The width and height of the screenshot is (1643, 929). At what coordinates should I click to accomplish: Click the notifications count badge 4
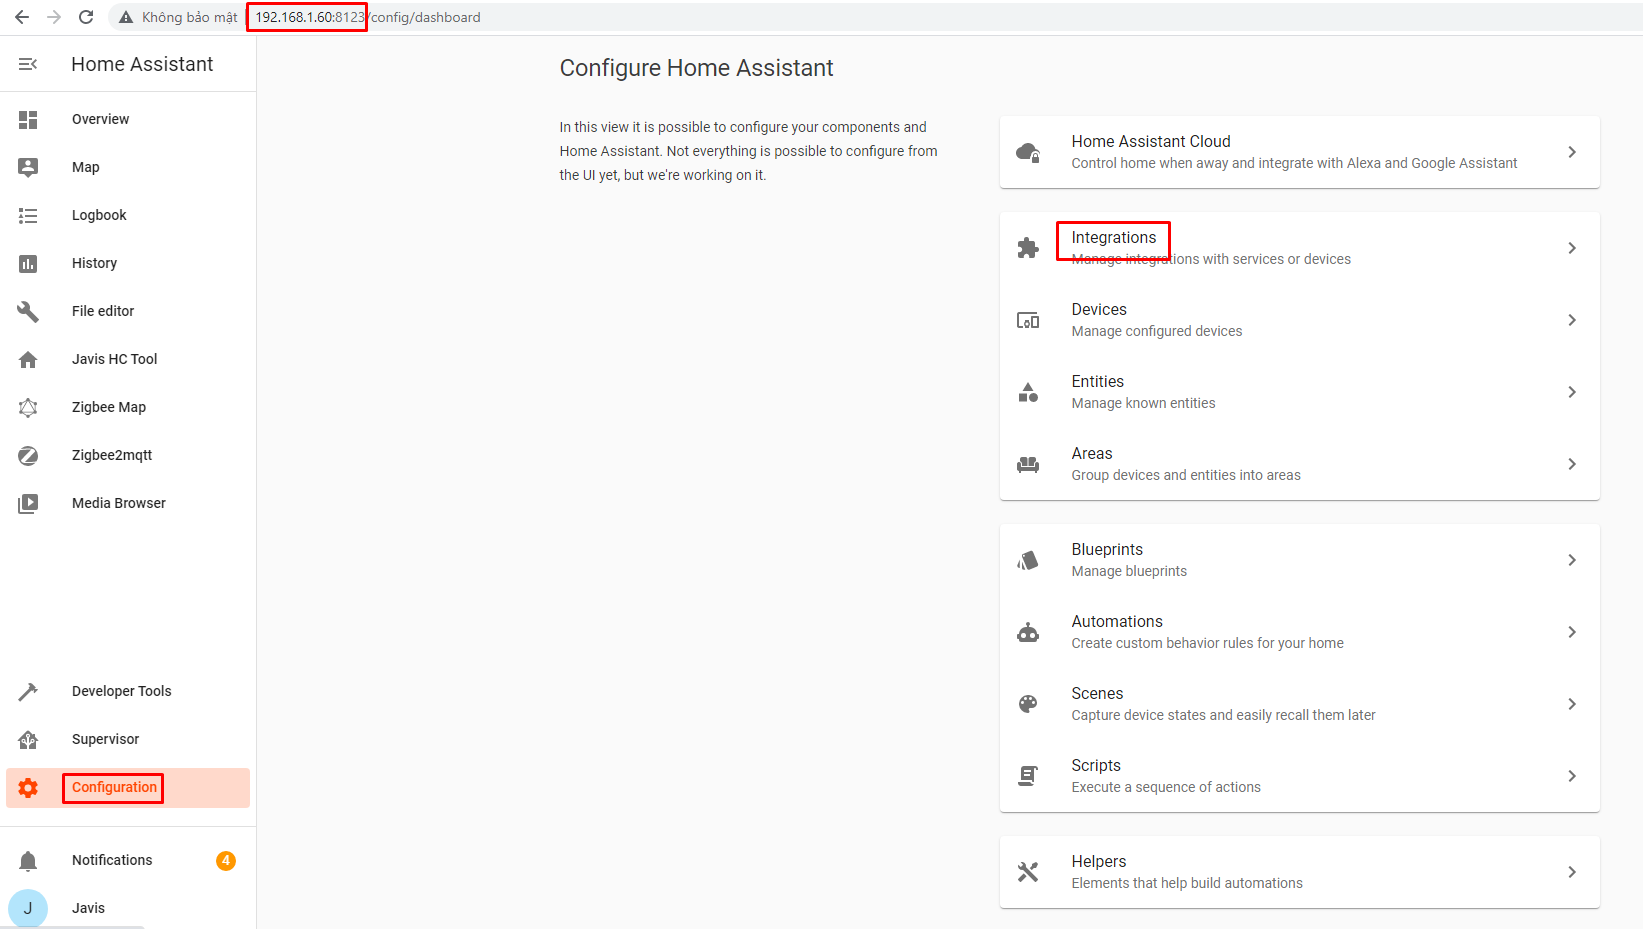pos(226,860)
